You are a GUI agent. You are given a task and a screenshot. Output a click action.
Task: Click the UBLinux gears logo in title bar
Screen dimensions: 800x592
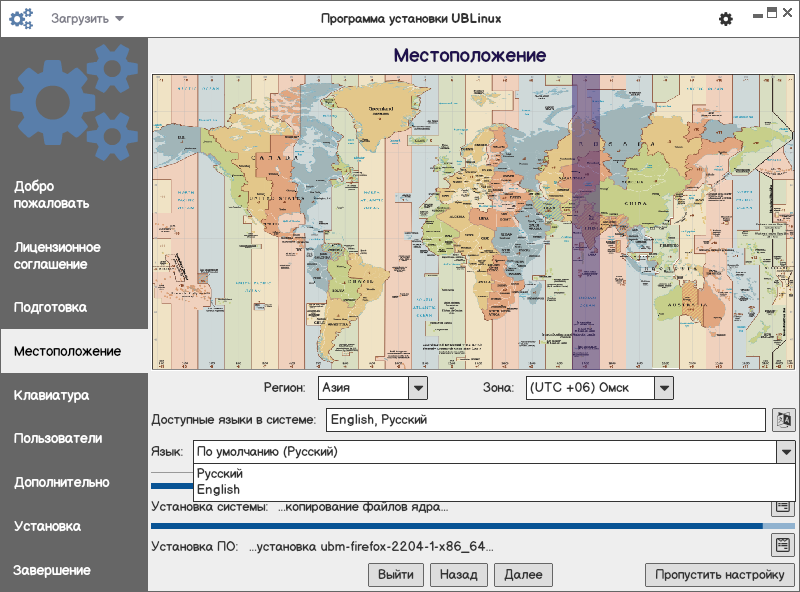coord(22,19)
